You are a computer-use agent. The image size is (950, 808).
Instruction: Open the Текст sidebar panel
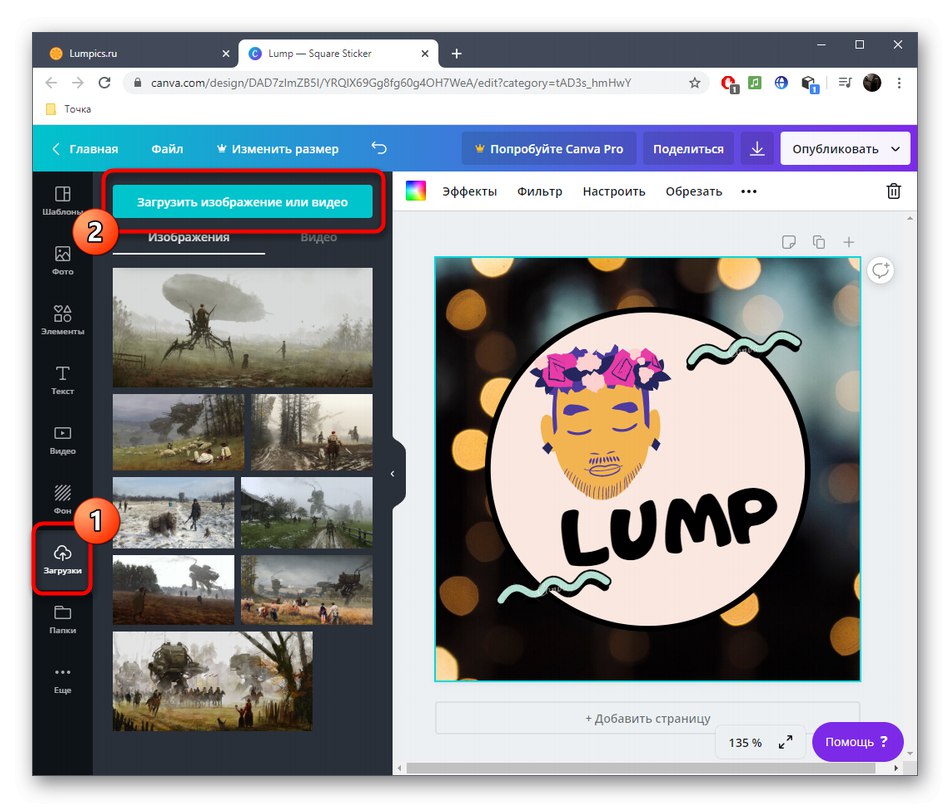click(x=62, y=380)
